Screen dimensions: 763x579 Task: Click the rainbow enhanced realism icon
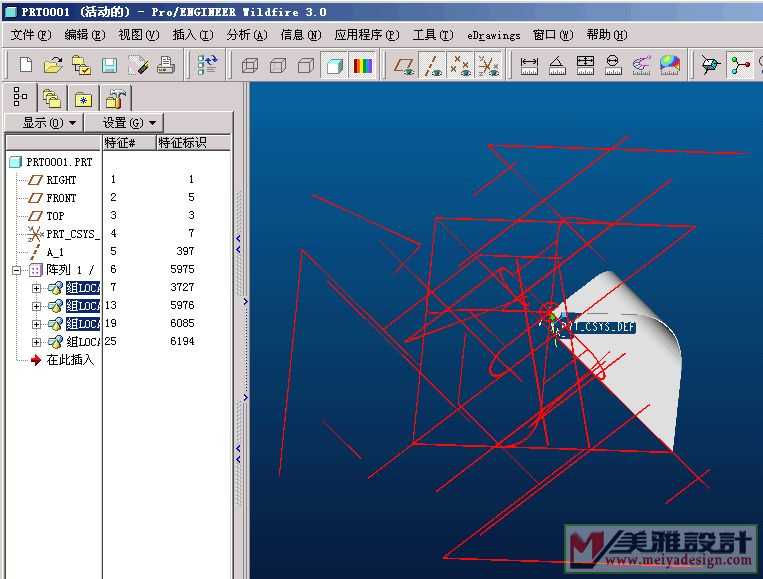click(363, 65)
